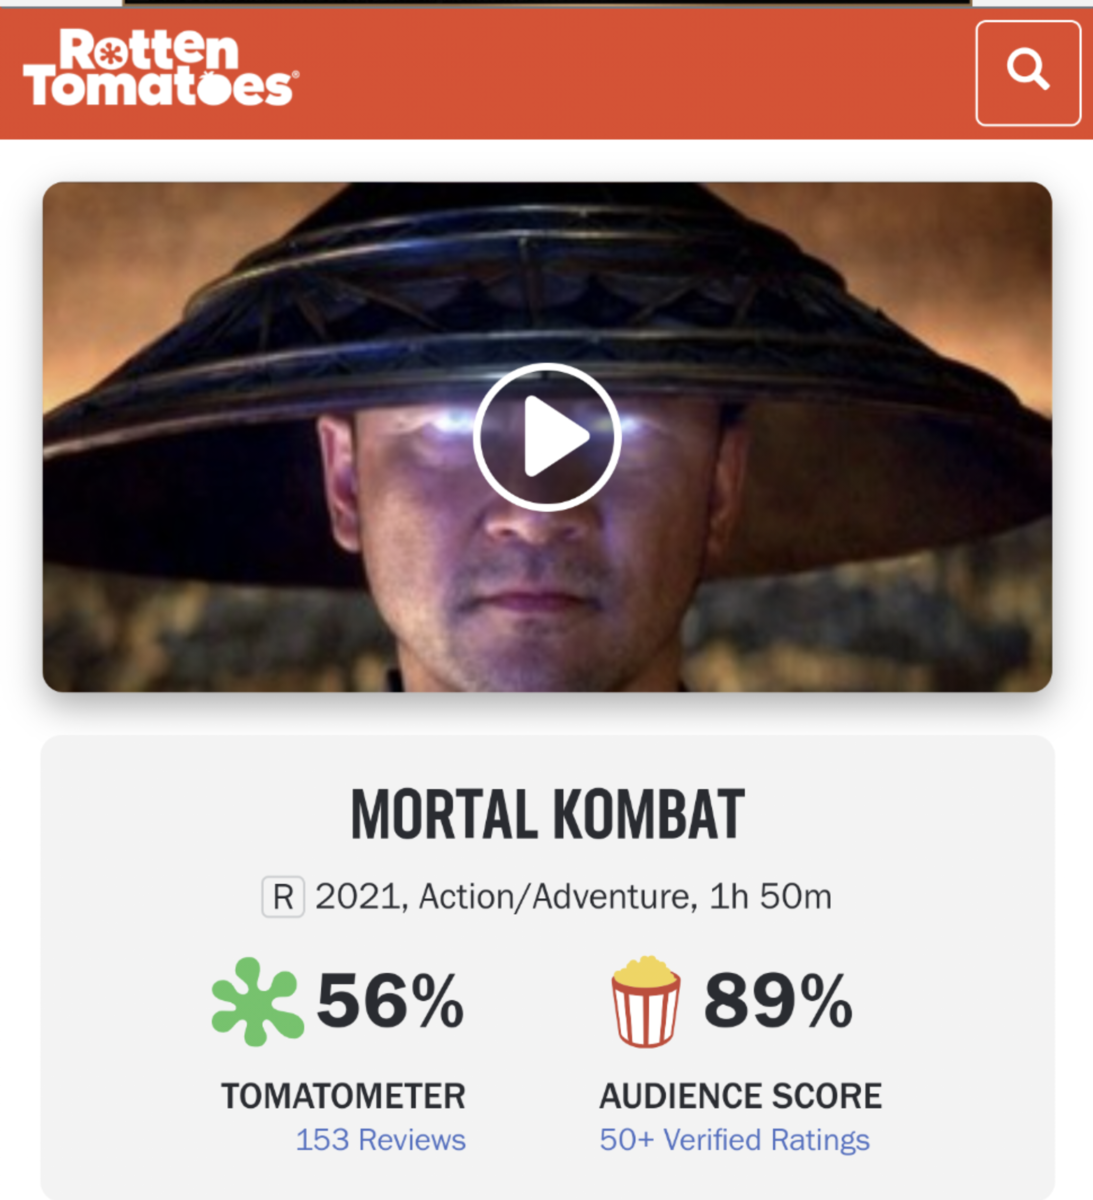Play the Mortal Kombat trailer
The image size is (1093, 1200).
click(x=546, y=437)
